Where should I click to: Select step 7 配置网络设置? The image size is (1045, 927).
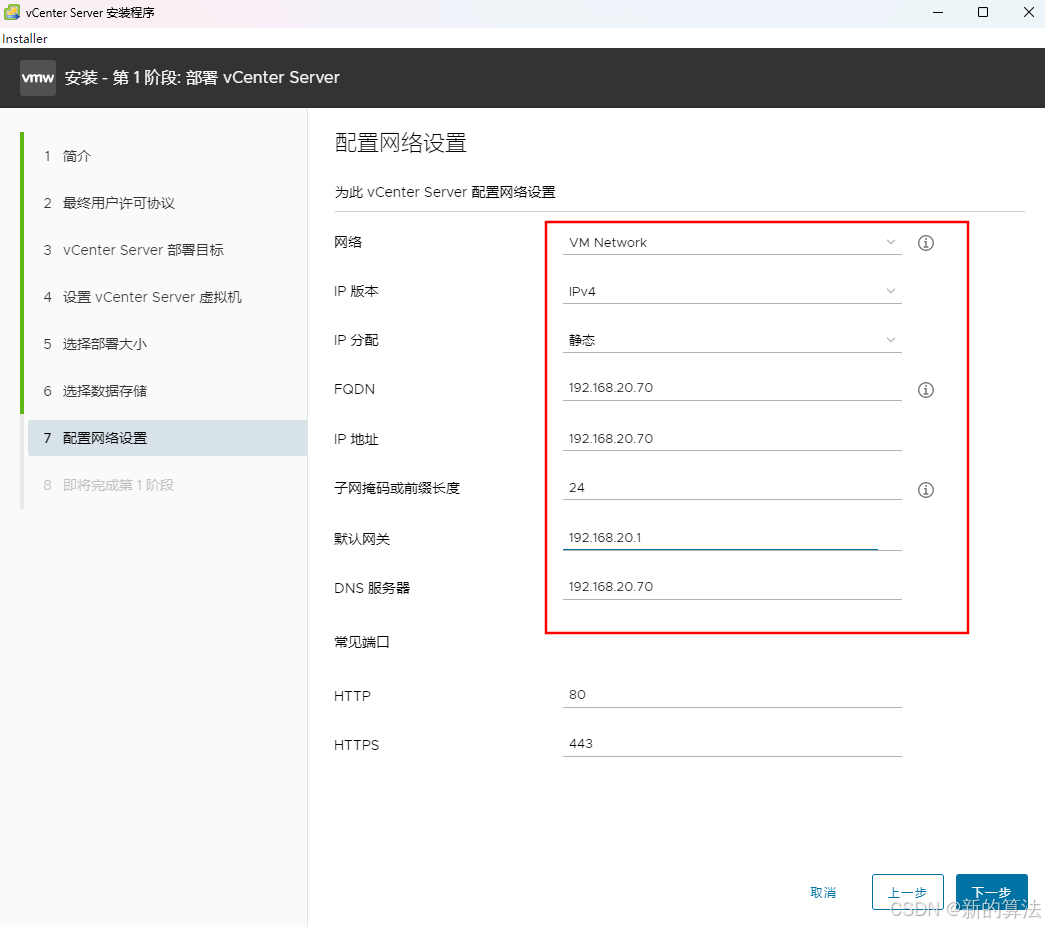pyautogui.click(x=167, y=438)
